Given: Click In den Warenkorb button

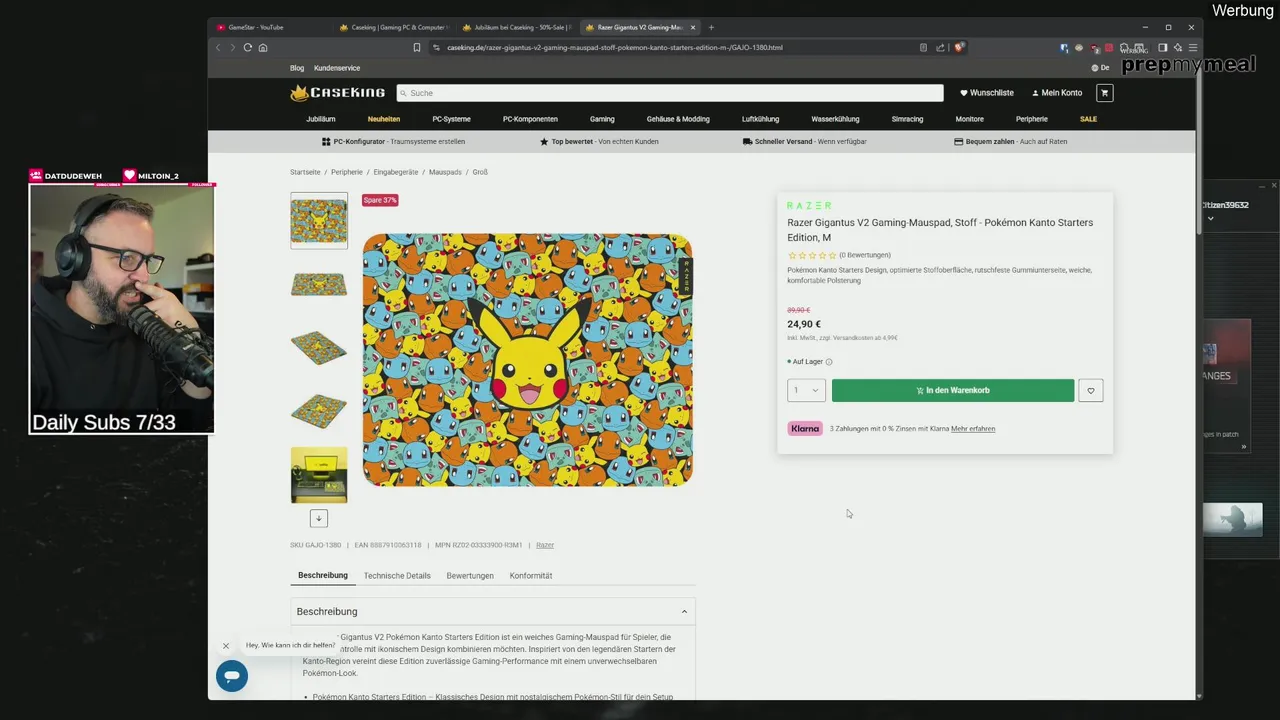Looking at the screenshot, I should pyautogui.click(x=953, y=391).
